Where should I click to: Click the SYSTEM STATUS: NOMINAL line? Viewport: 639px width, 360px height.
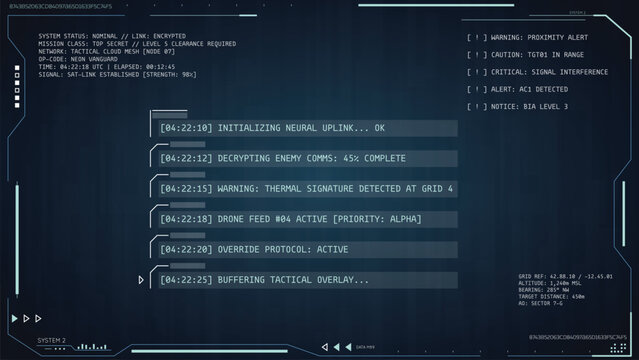[112, 36]
